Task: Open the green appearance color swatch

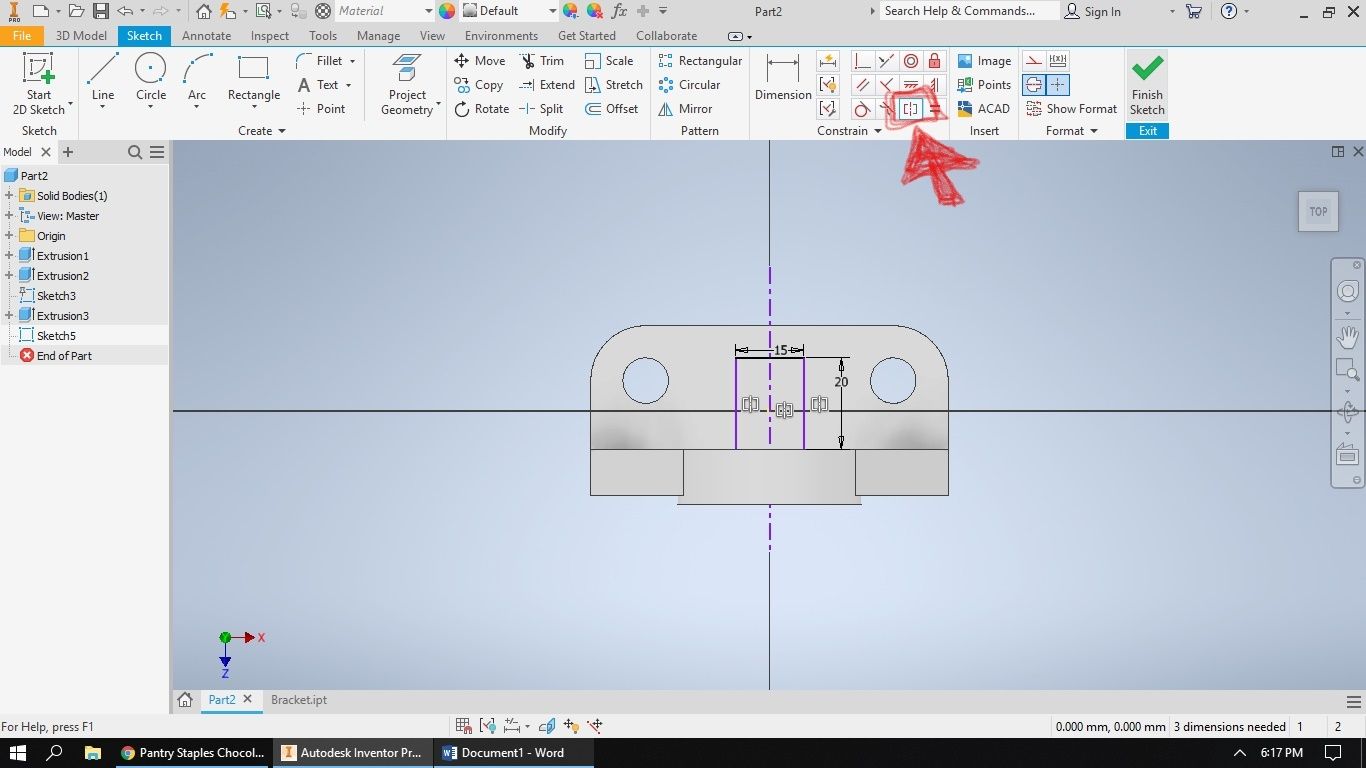Action: pyautogui.click(x=445, y=11)
